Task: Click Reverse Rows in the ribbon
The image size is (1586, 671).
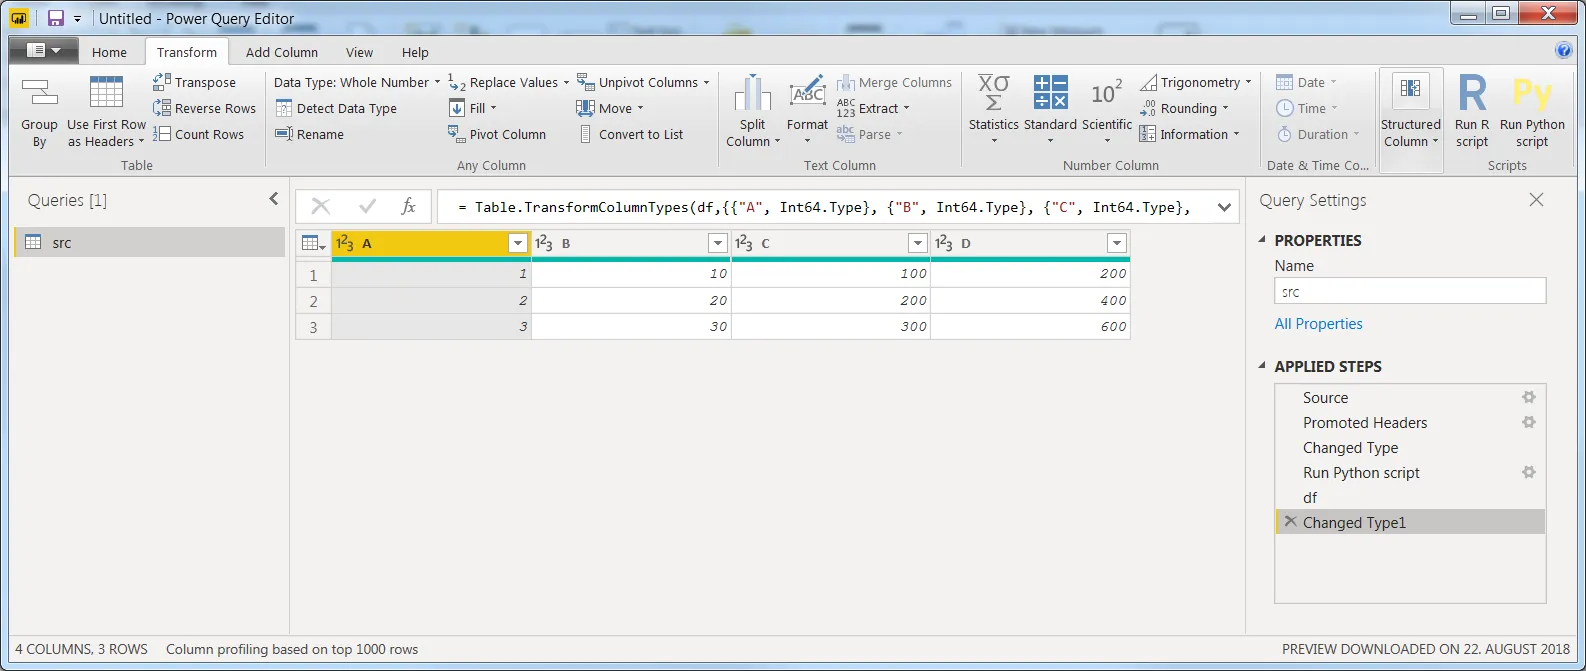Action: tap(205, 108)
